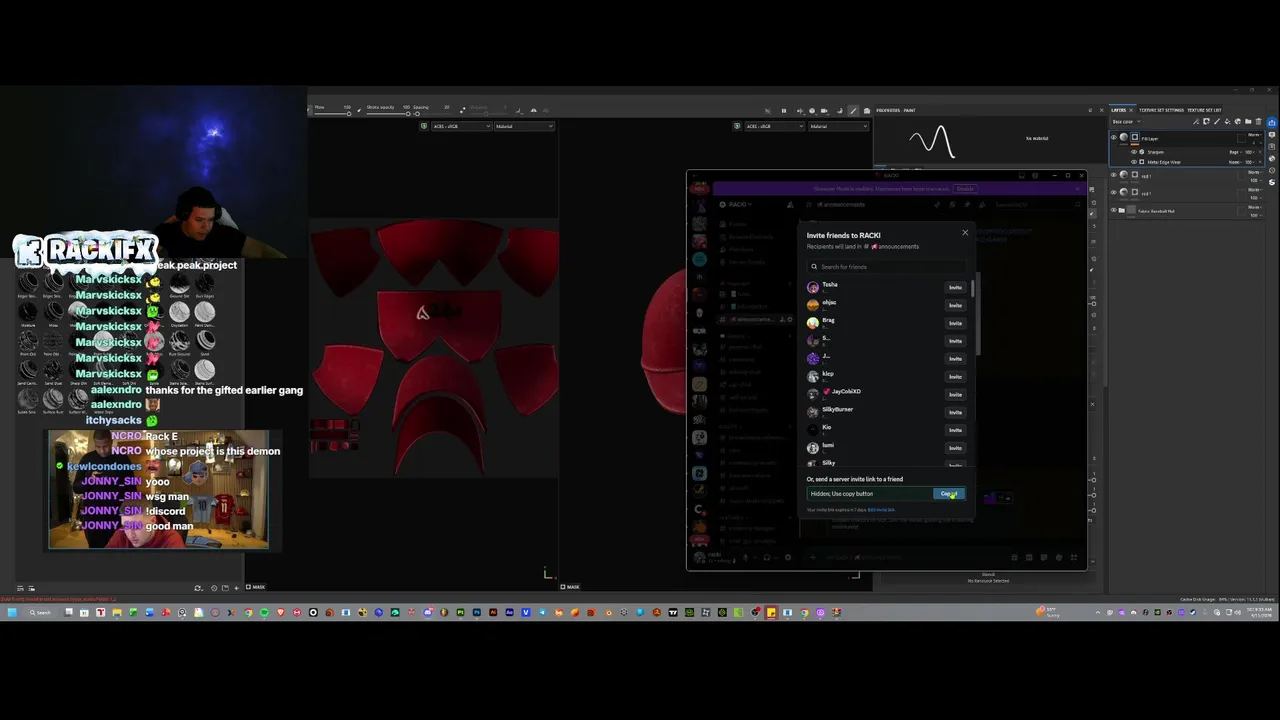Click the friends list scrollbar in invite dialog
Screen dimensions: 1280x720
[x=972, y=290]
